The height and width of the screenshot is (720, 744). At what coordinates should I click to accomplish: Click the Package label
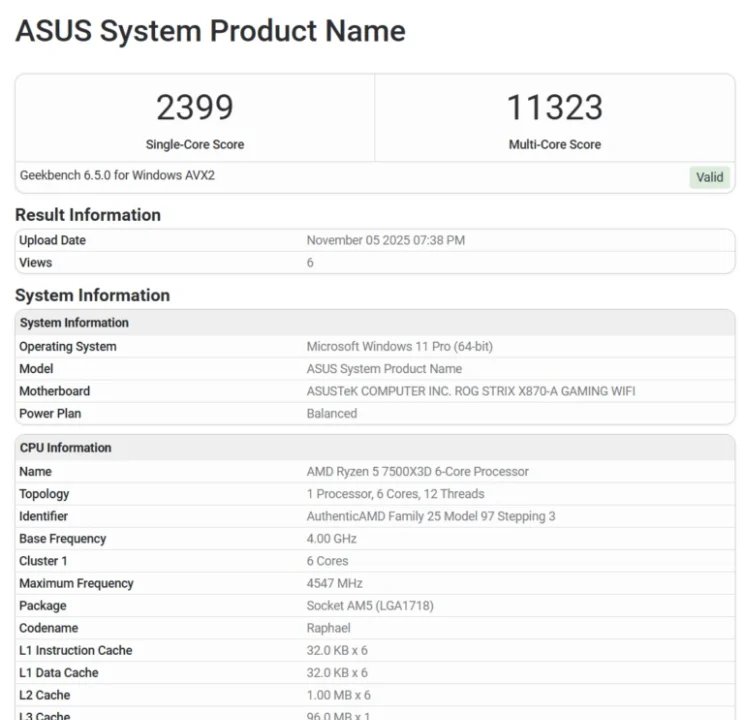43,606
